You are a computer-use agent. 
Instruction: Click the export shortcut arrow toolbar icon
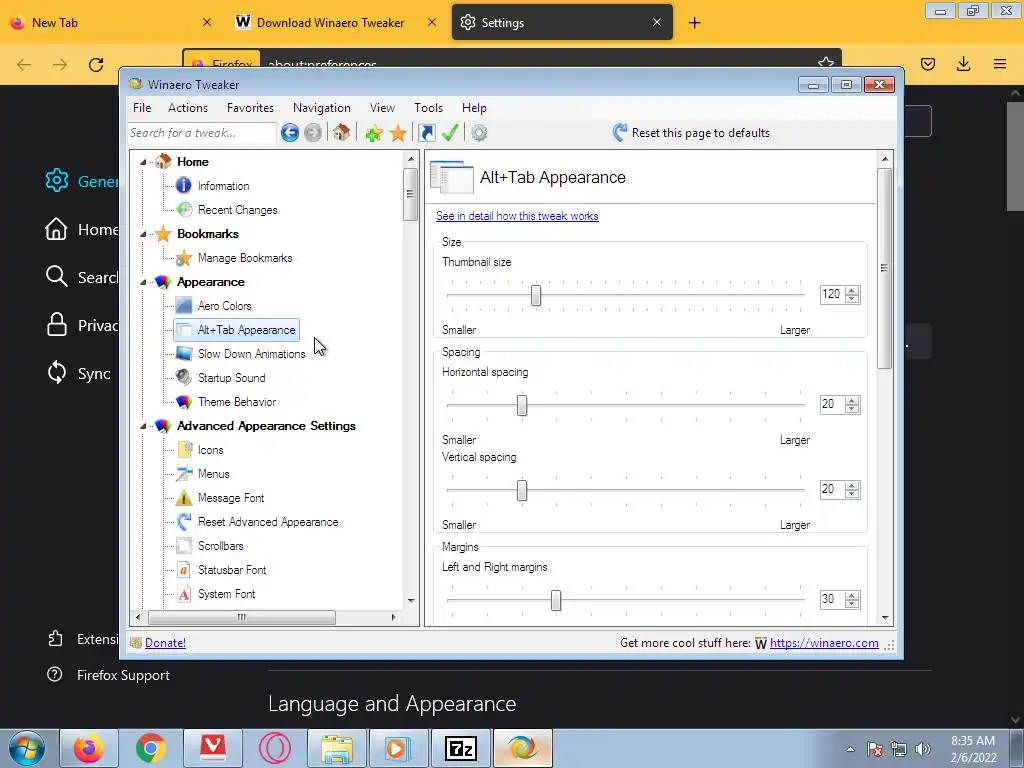[x=426, y=133]
